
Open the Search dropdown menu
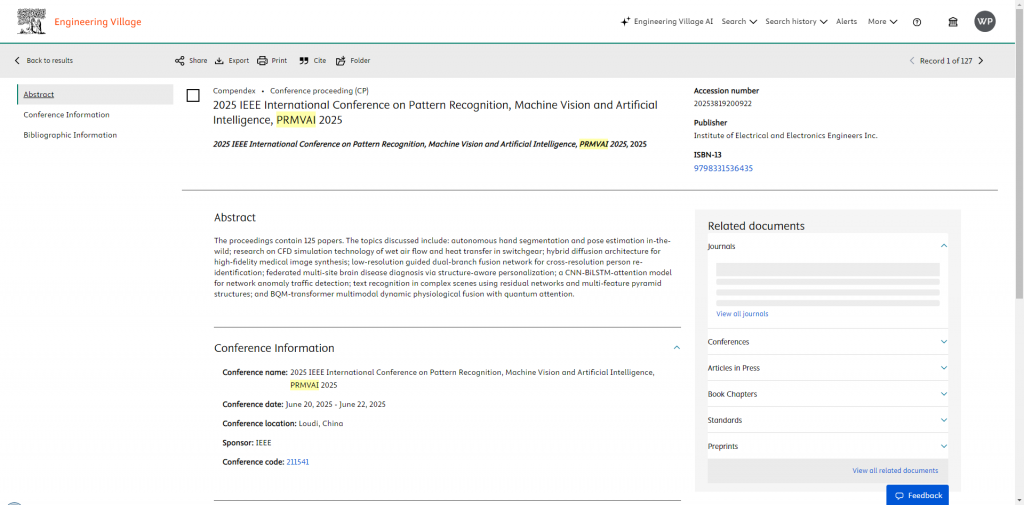739,22
